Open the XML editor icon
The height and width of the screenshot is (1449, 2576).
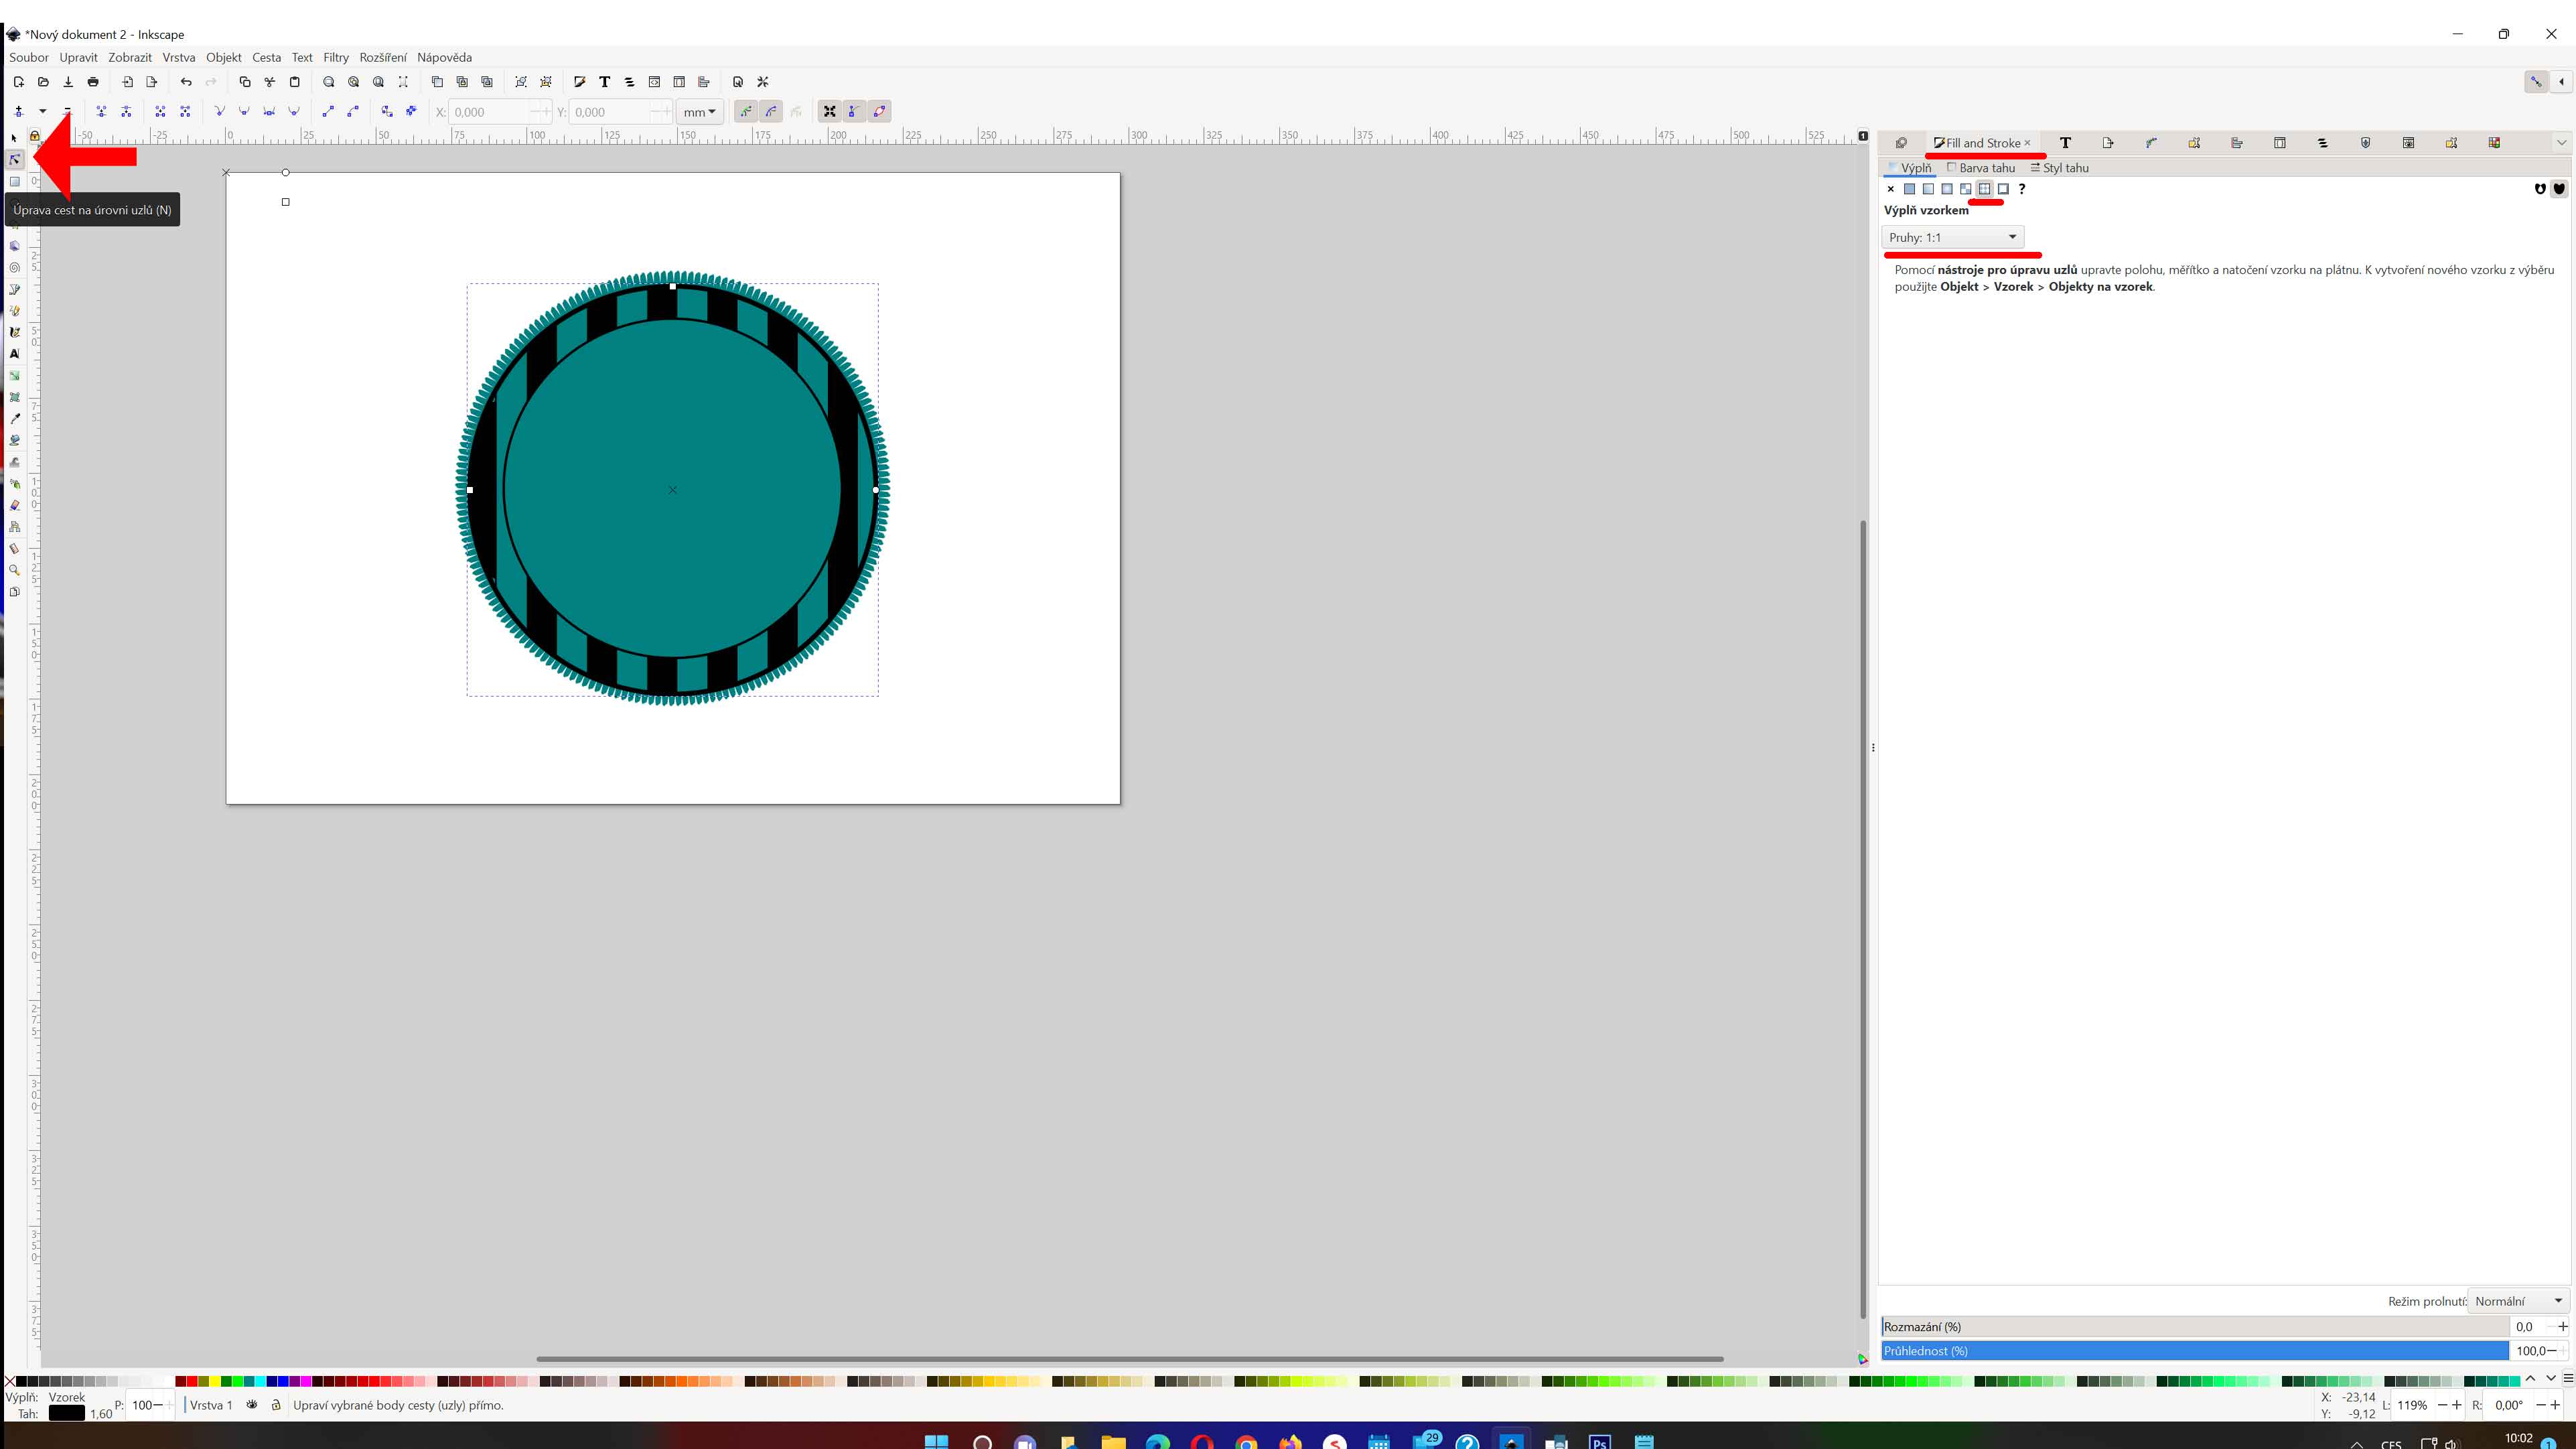click(654, 82)
